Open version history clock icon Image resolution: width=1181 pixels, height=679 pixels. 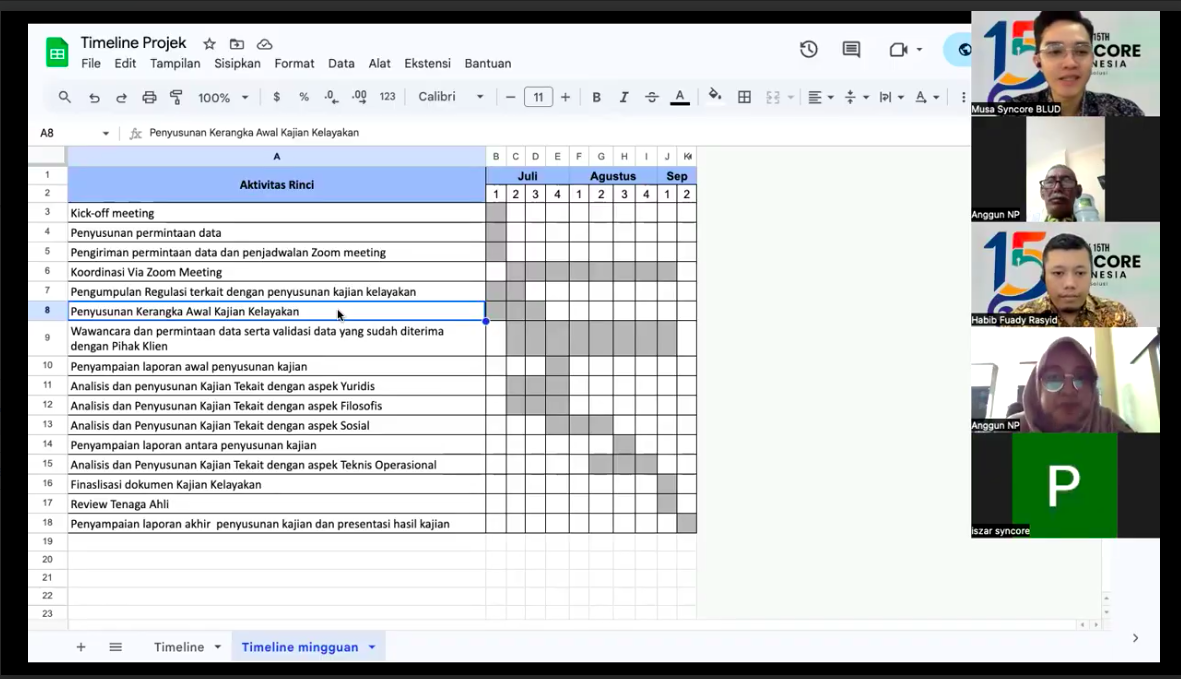tap(808, 50)
